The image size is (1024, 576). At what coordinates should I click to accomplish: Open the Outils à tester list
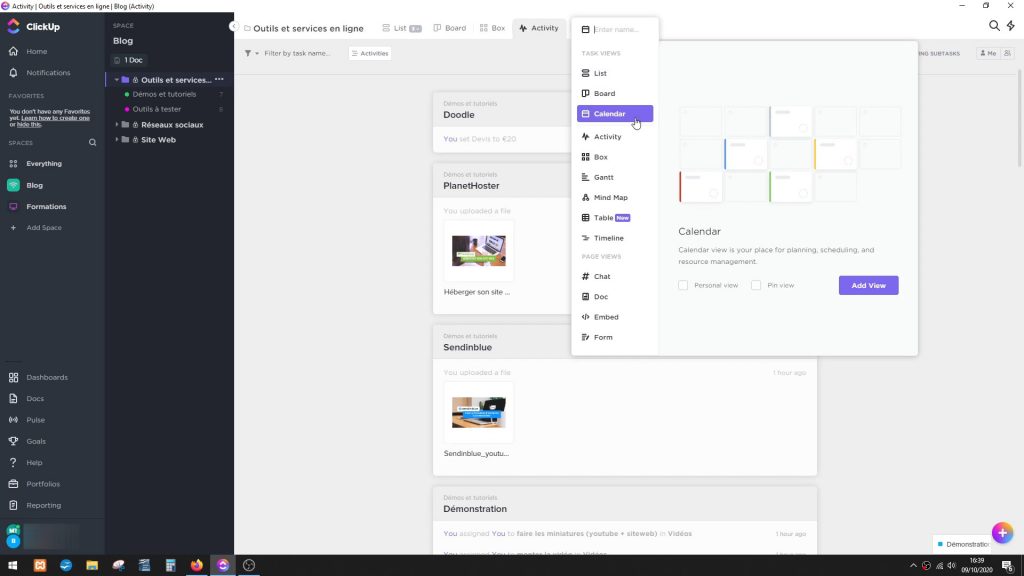pos(157,109)
